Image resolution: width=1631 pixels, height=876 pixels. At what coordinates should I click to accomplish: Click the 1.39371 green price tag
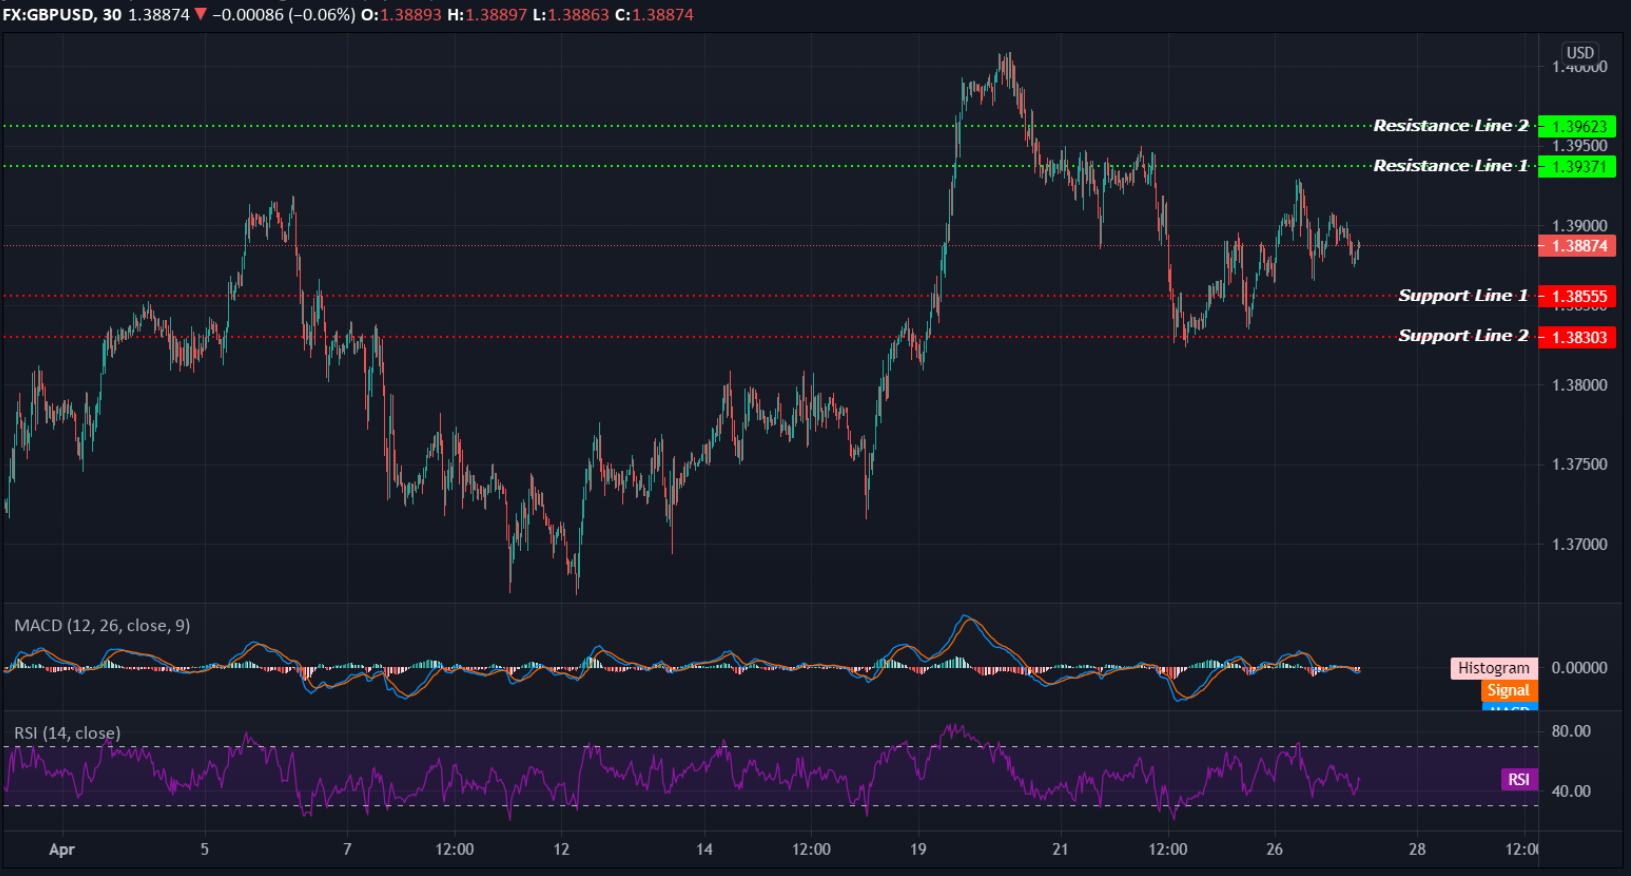pos(1577,167)
